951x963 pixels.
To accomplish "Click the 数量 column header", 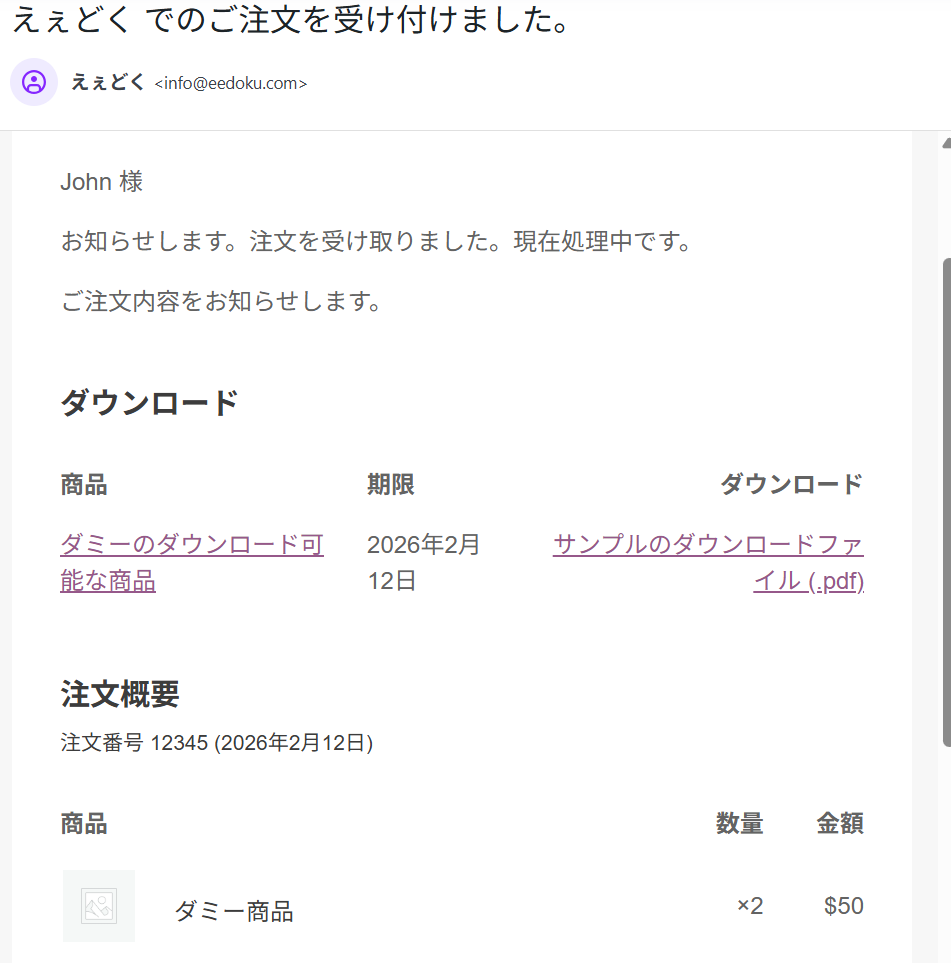I will click(x=739, y=824).
